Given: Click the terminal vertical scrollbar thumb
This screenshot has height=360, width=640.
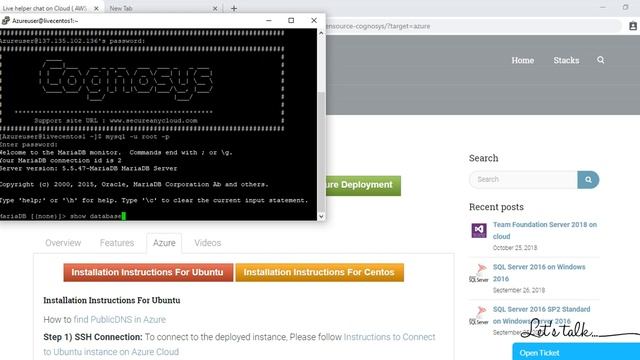Looking at the screenshot, I should 321,151.
